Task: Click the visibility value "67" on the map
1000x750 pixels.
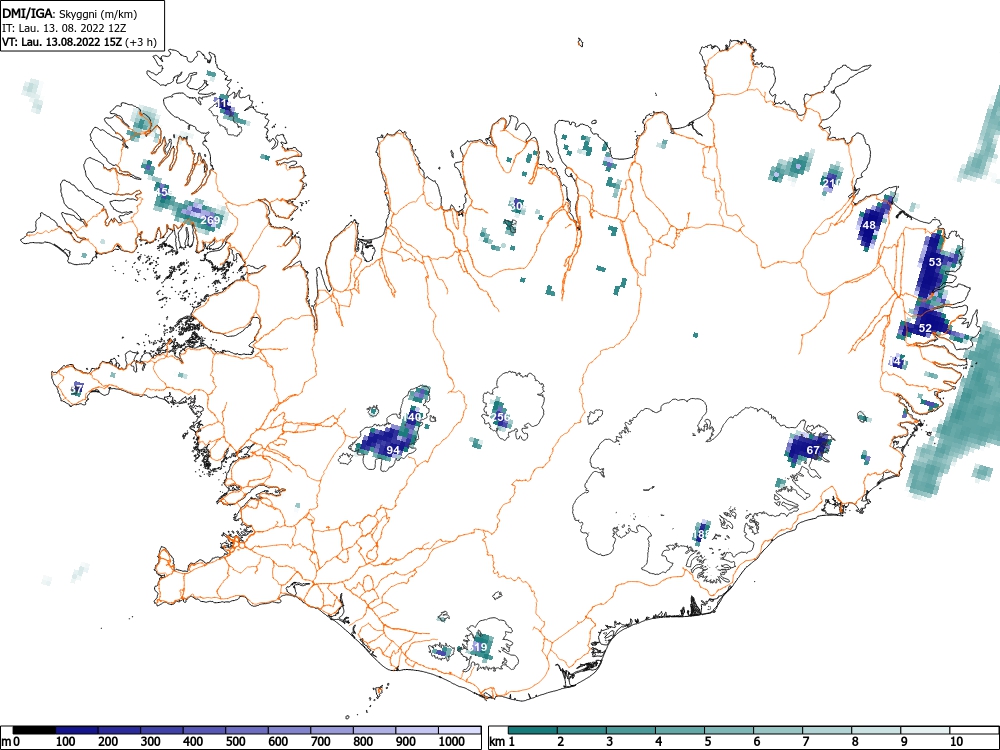Action: point(812,450)
